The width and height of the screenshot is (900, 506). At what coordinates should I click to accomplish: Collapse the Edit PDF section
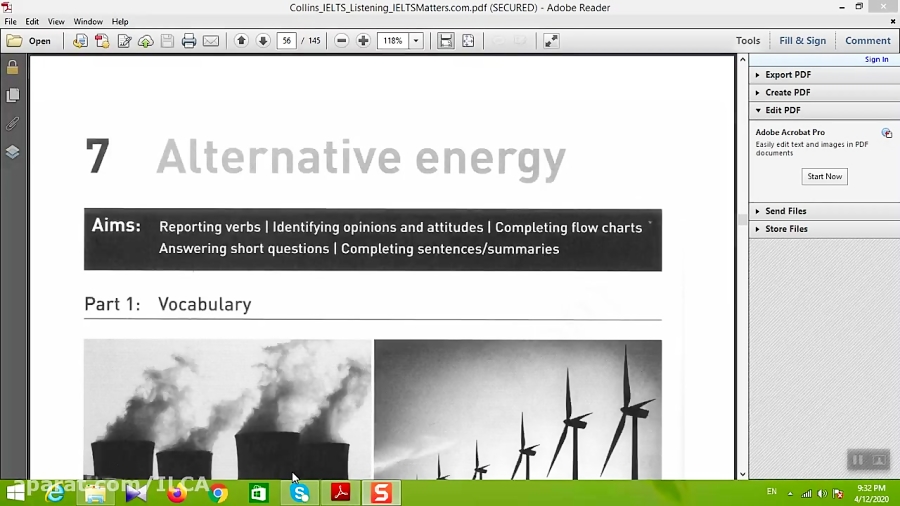(782, 110)
